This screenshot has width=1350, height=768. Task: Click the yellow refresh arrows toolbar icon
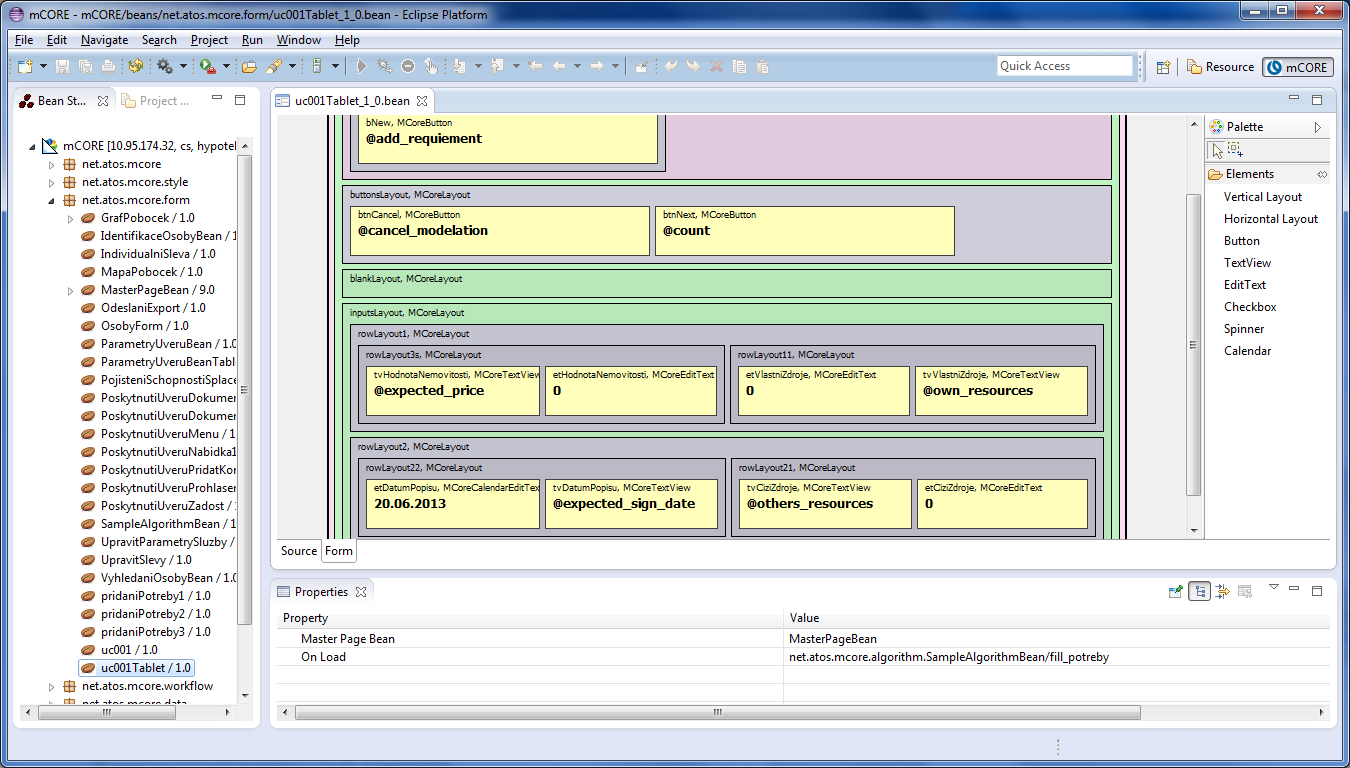pos(136,66)
